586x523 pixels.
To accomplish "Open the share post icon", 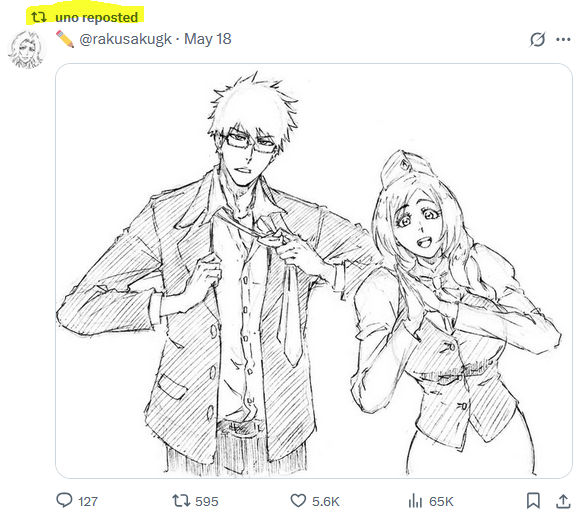I will coord(563,501).
